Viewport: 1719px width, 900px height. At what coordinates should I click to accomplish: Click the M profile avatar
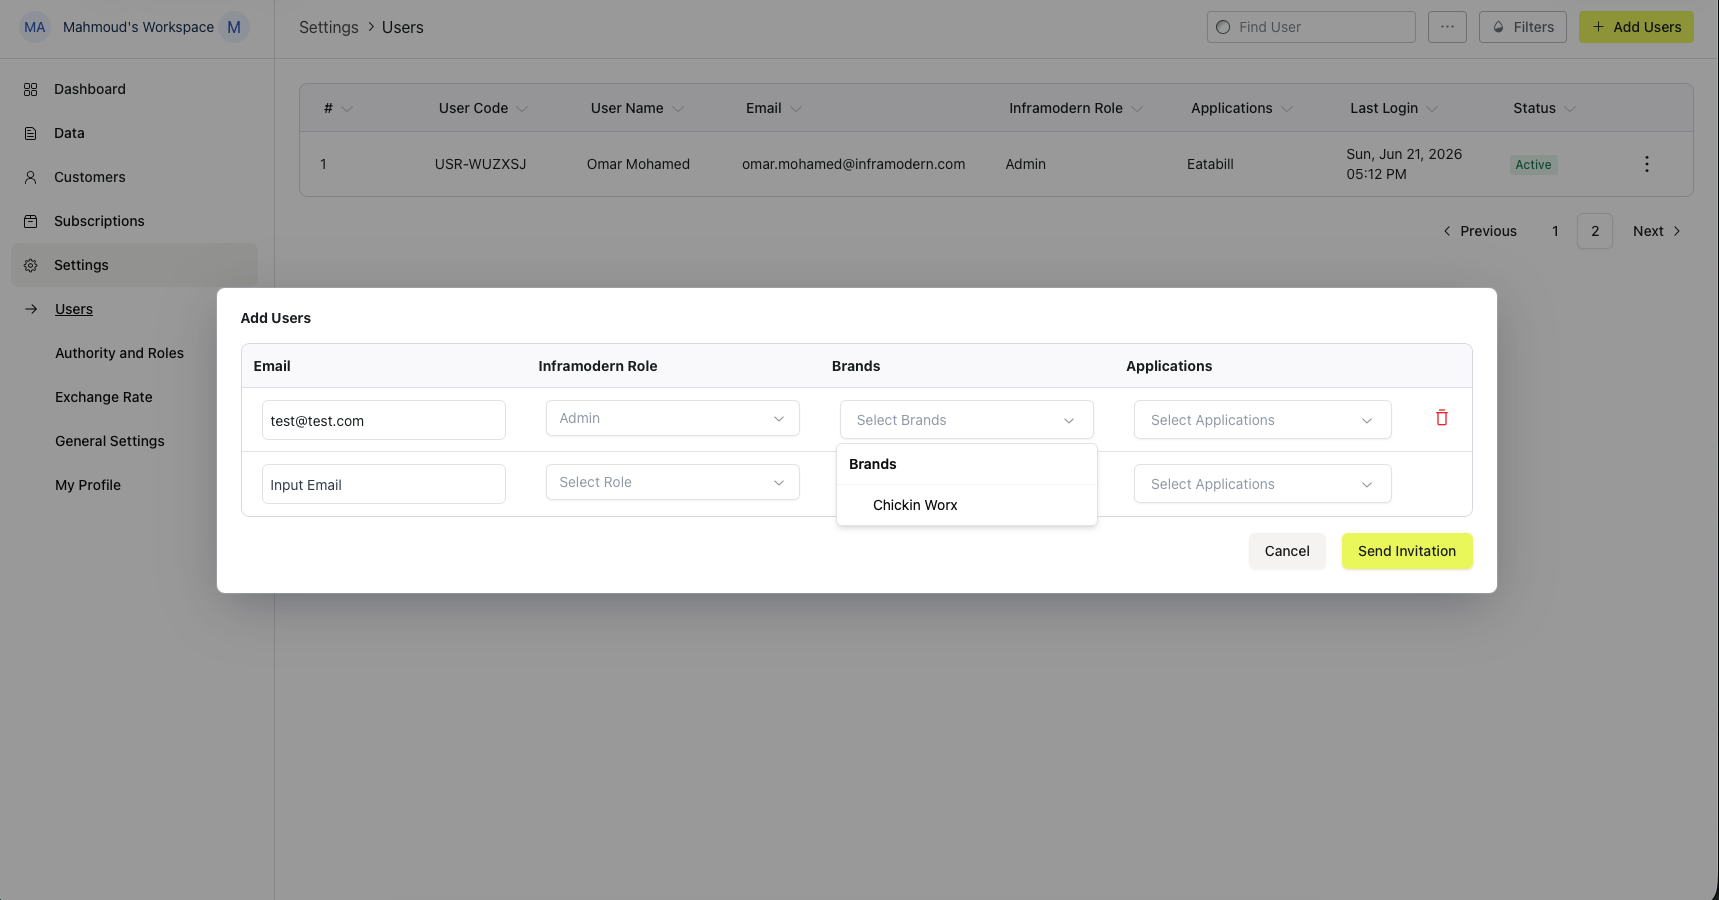point(234,27)
